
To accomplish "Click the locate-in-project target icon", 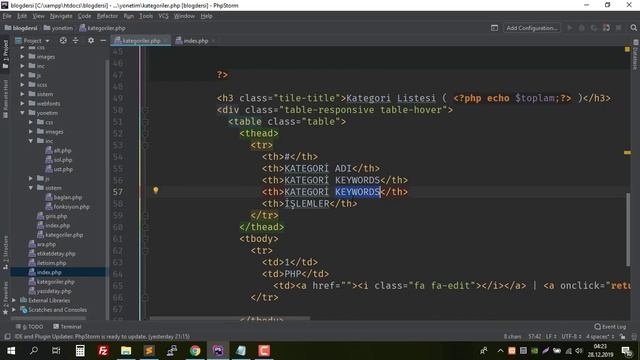I will (x=63, y=40).
